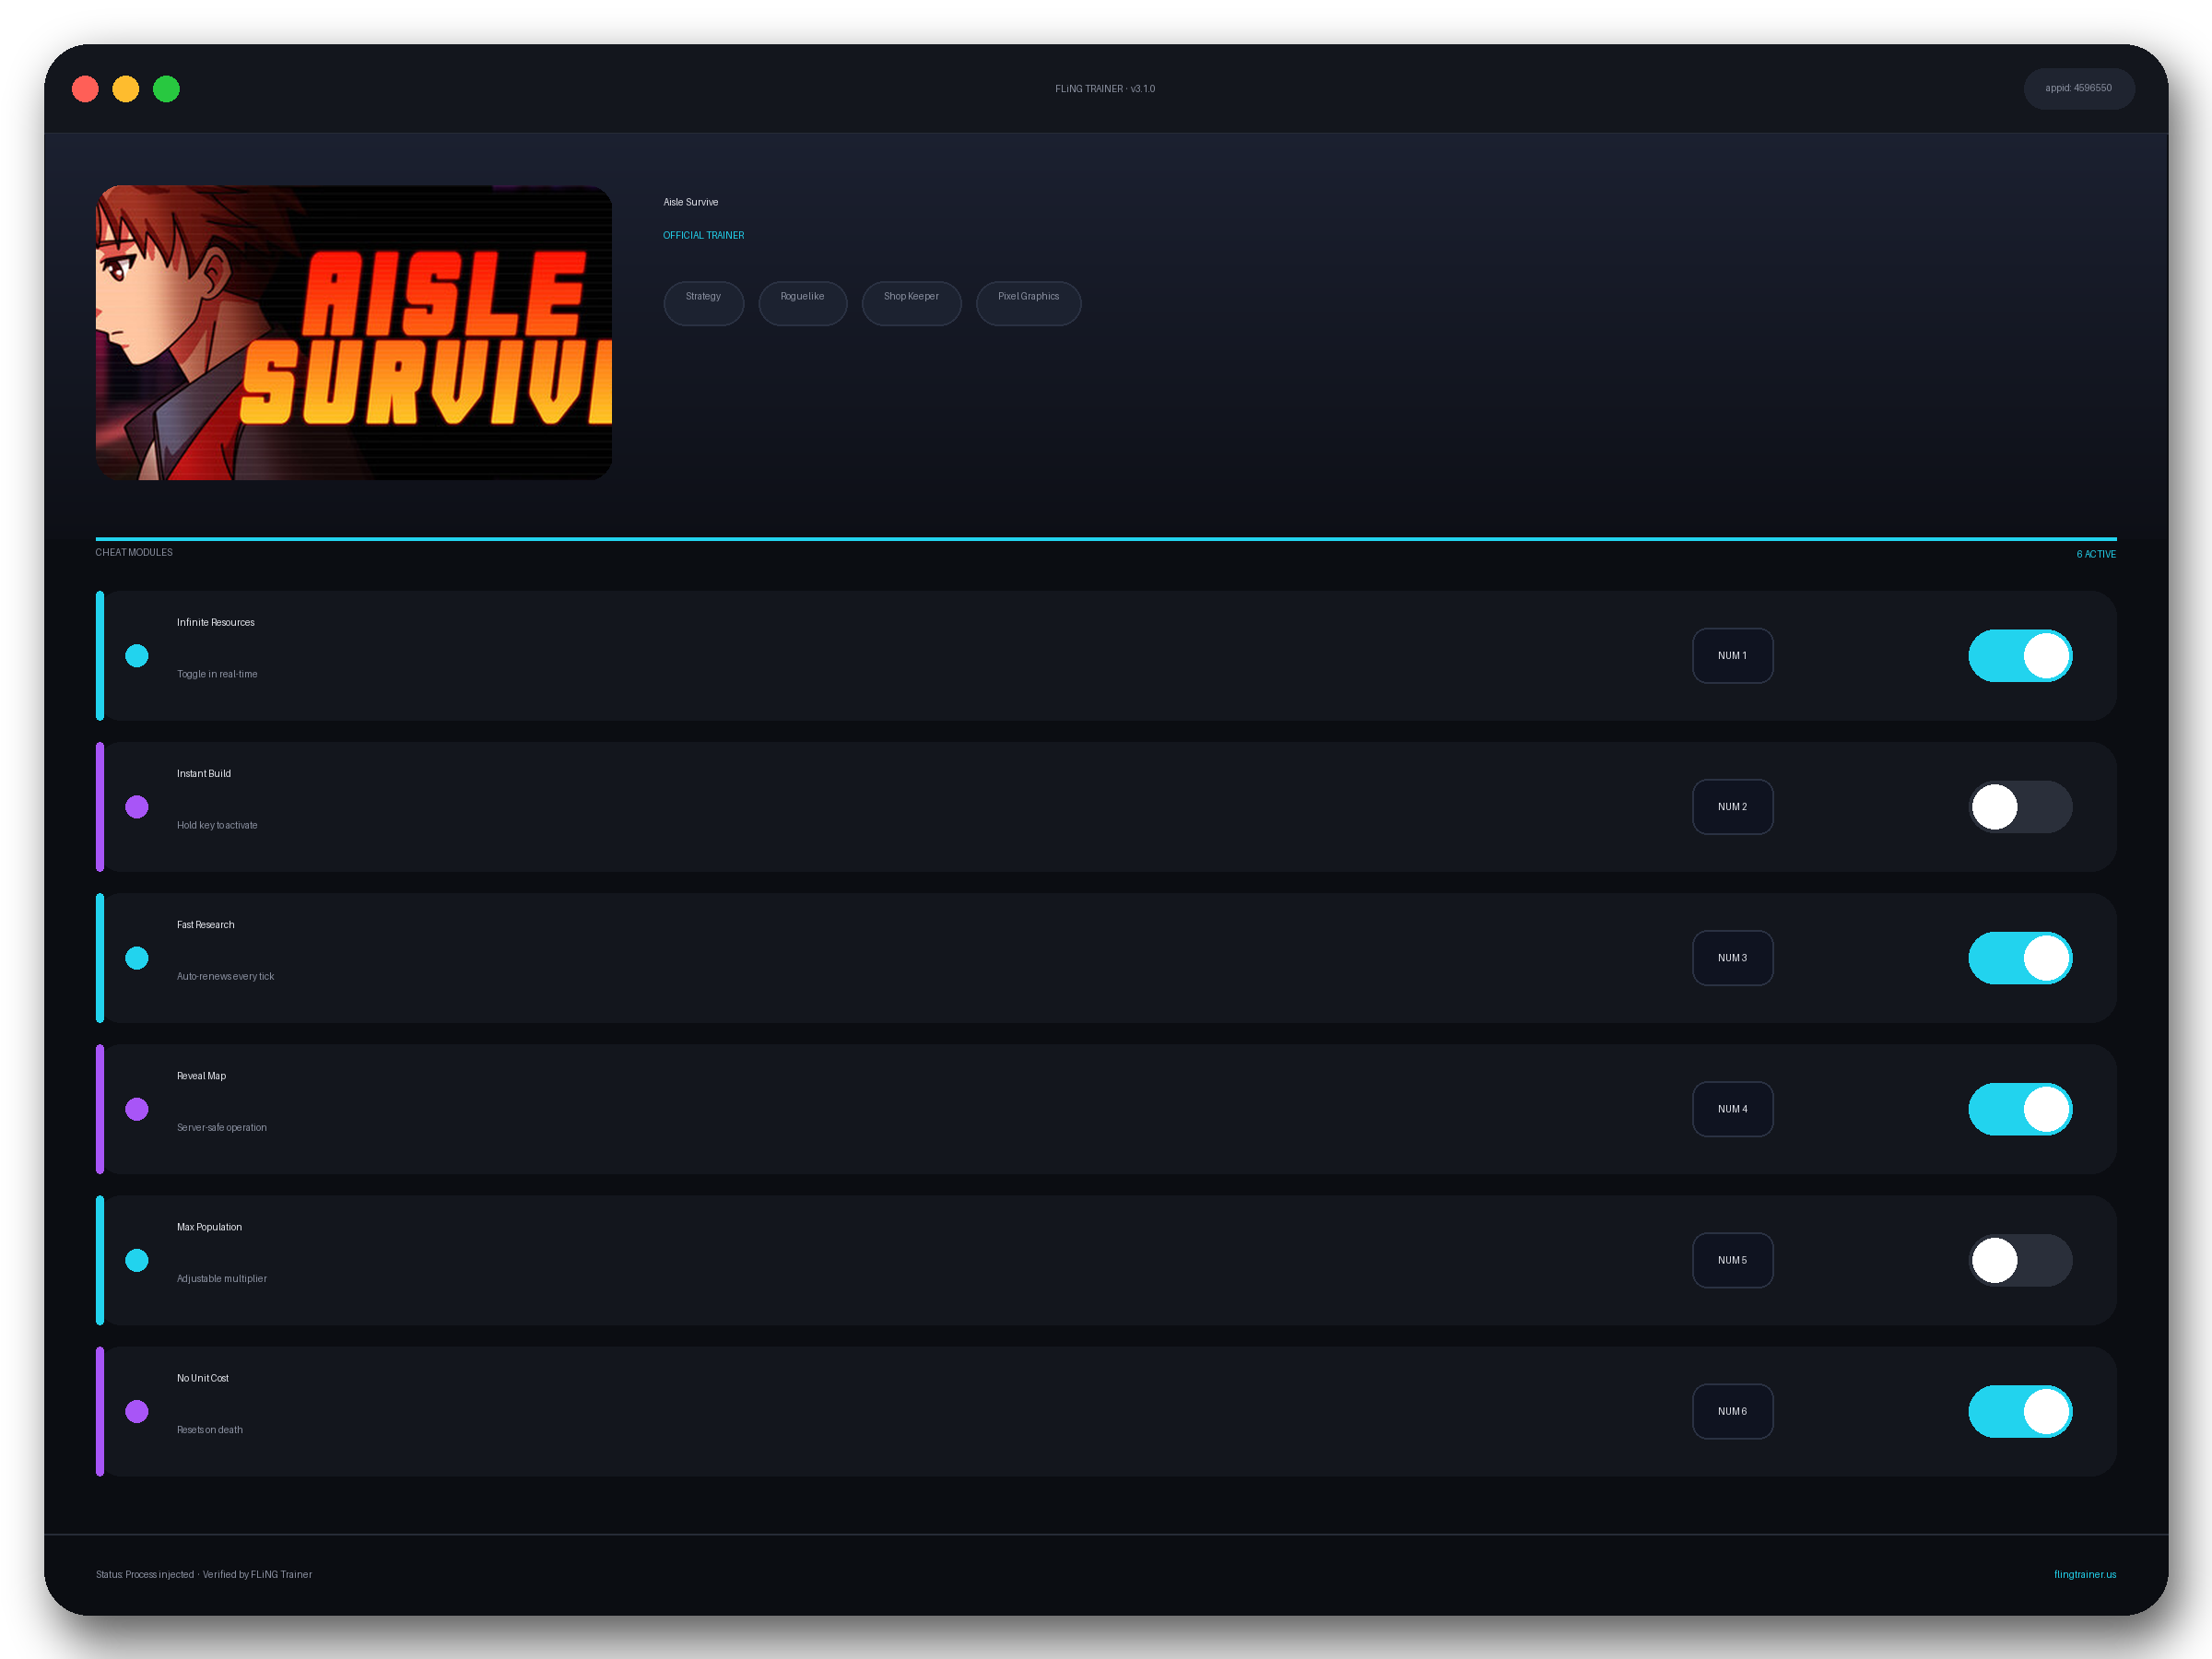Click the 'Server-safe operation' description
Image resolution: width=2212 pixels, height=1659 pixels.
(x=221, y=1127)
